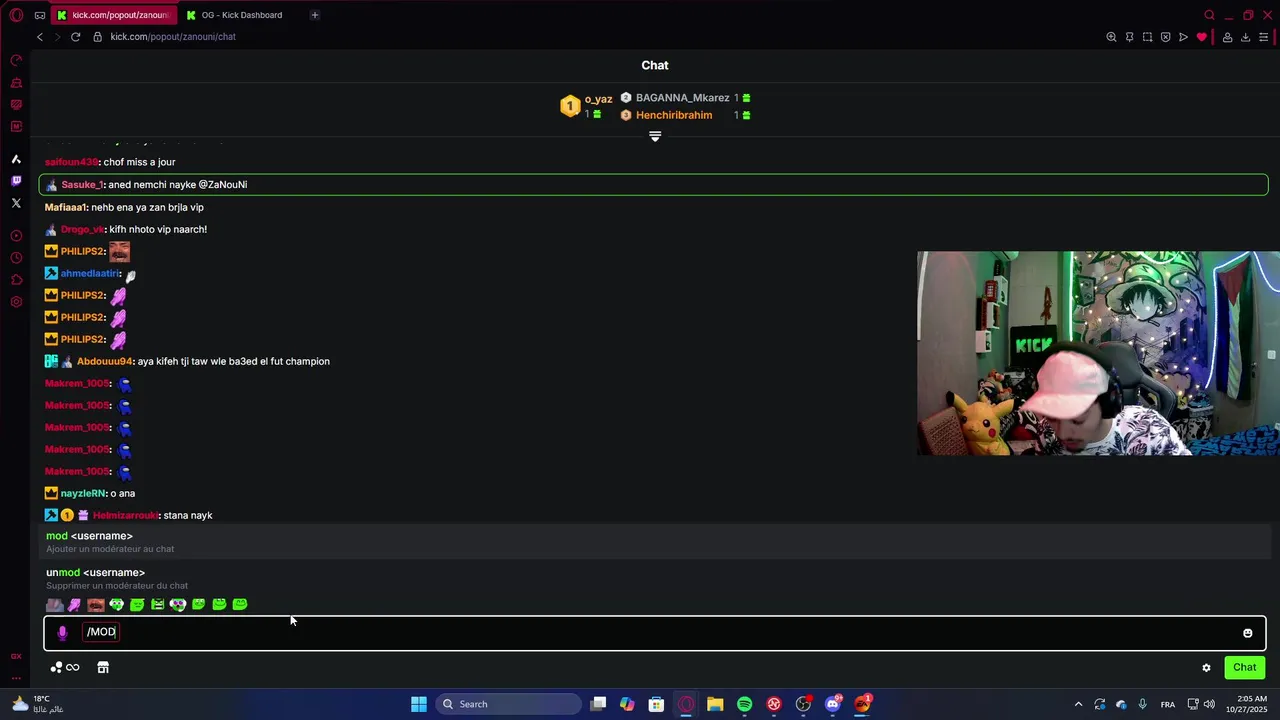This screenshot has height=720, width=1280.
Task: Open the Windows Start menu
Action: pos(419,704)
